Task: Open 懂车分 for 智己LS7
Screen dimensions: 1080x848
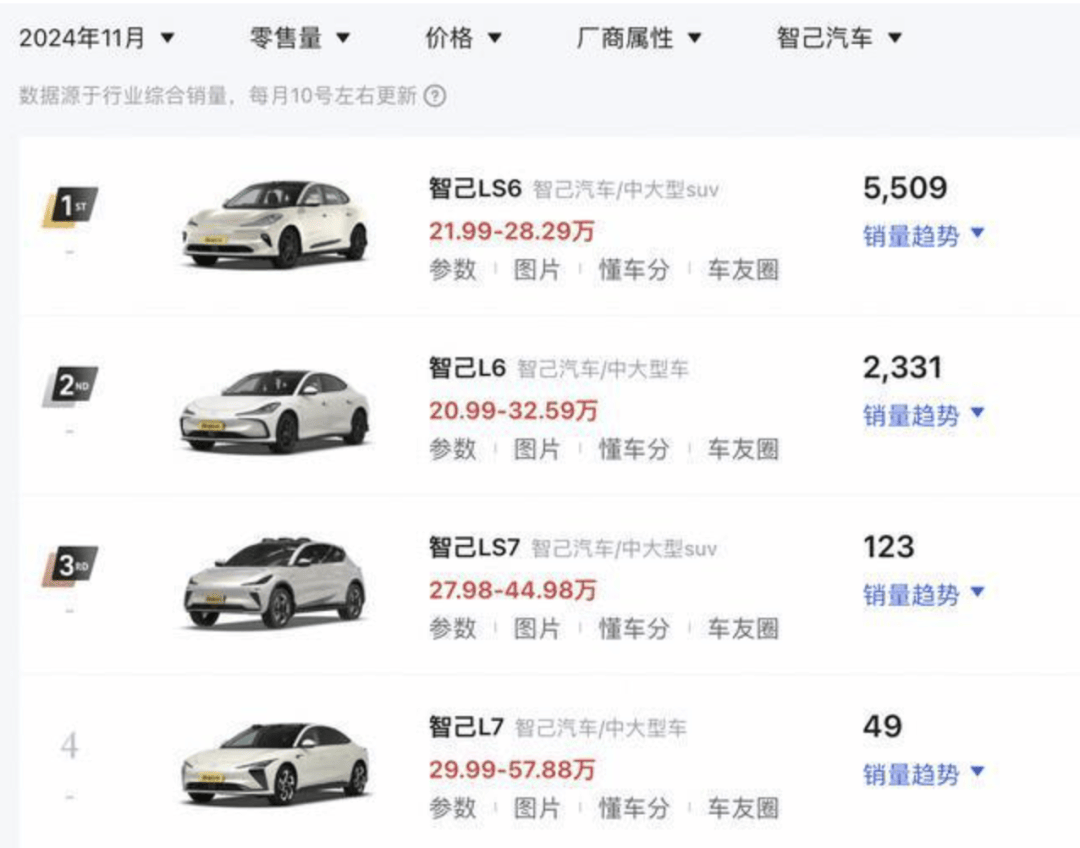Action: 634,628
